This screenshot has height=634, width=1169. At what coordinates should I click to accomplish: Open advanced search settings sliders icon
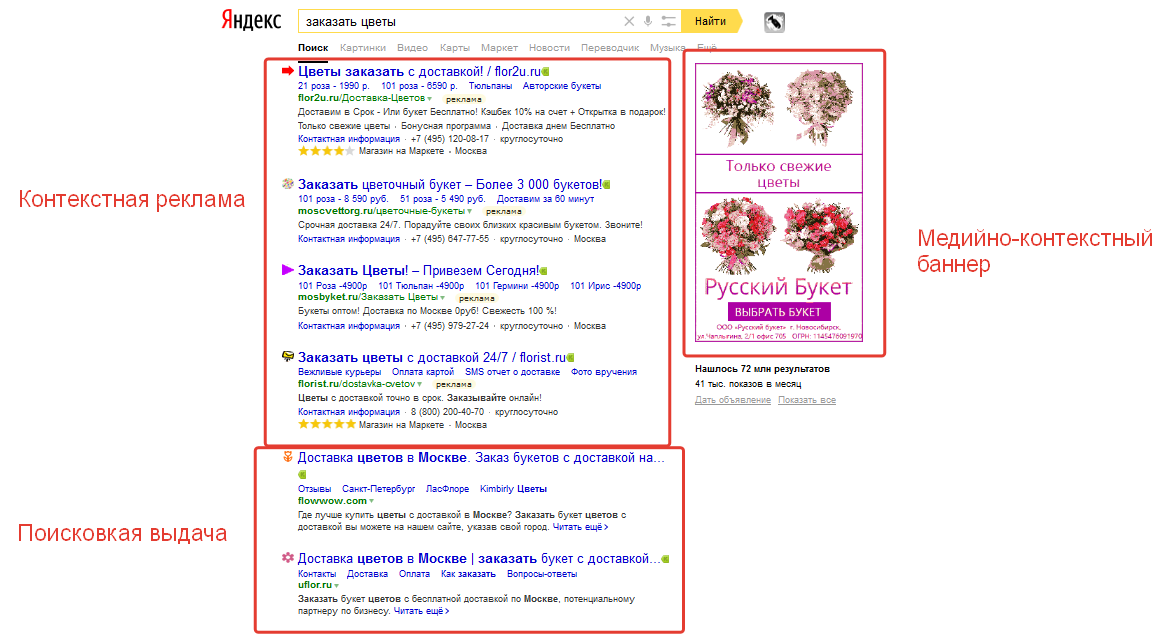668,21
